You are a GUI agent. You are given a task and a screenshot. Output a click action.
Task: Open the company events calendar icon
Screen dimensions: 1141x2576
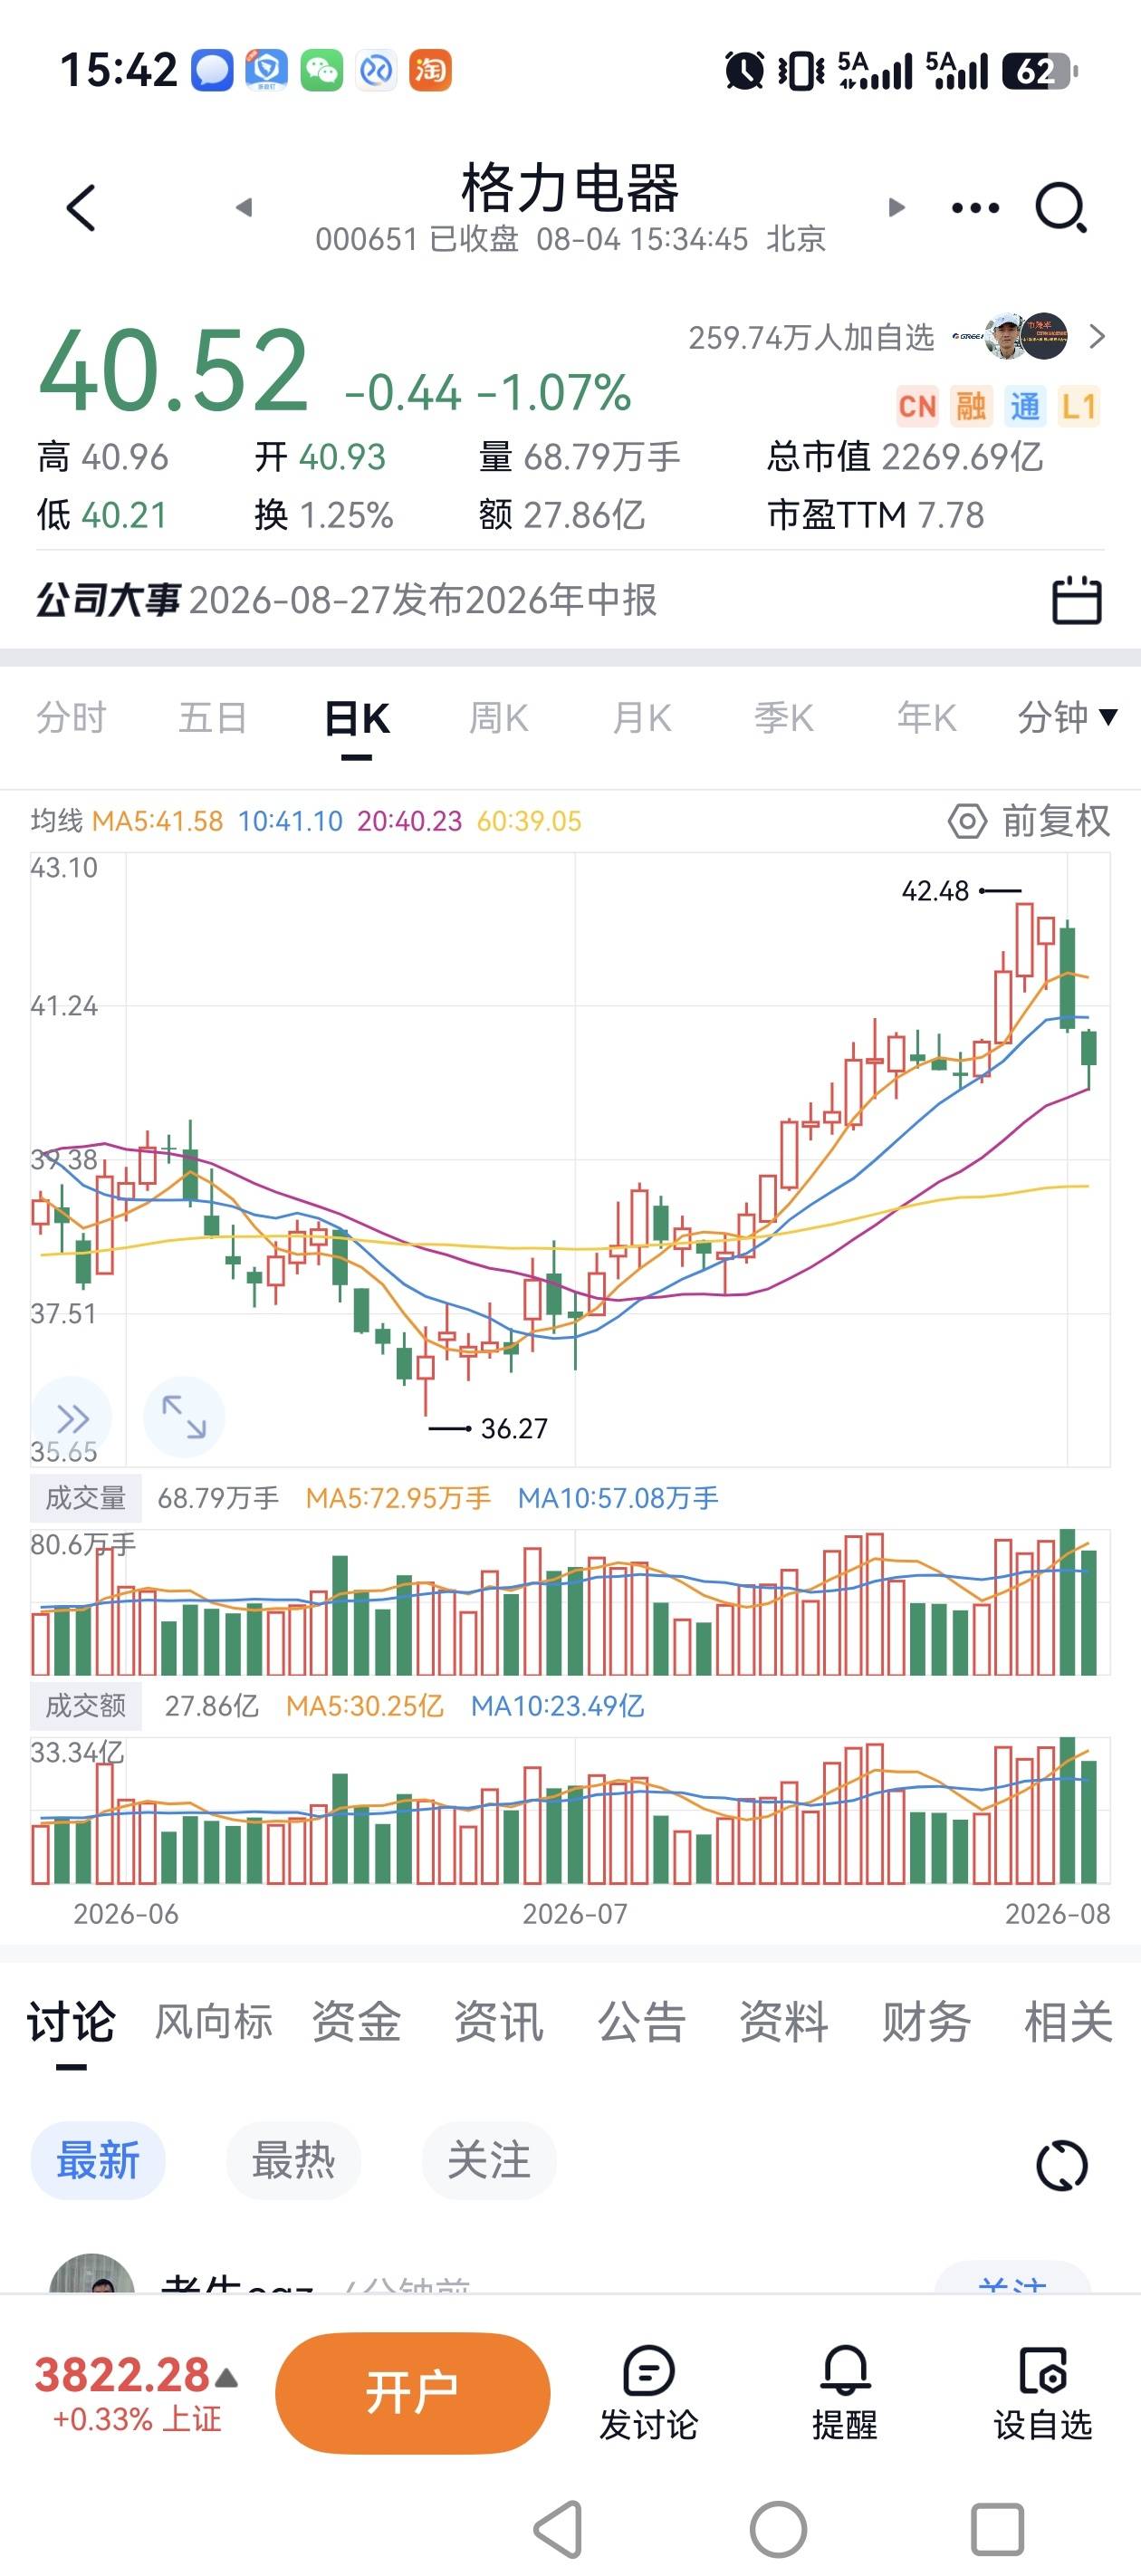[1077, 600]
